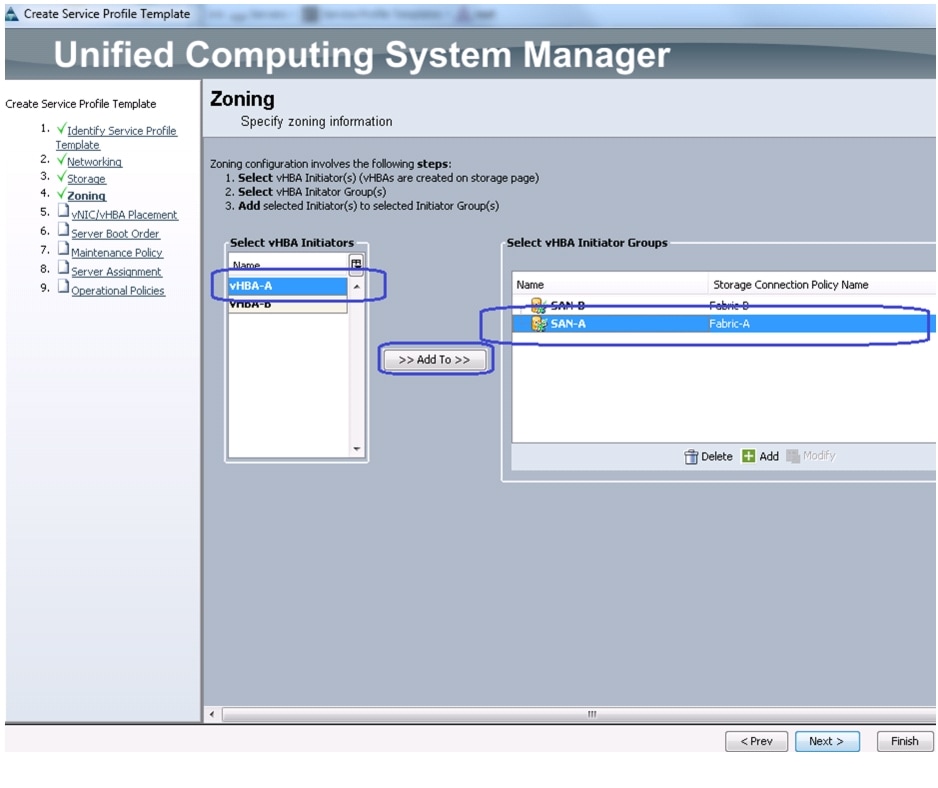
Task: Click the Delete label
Action: pos(717,457)
